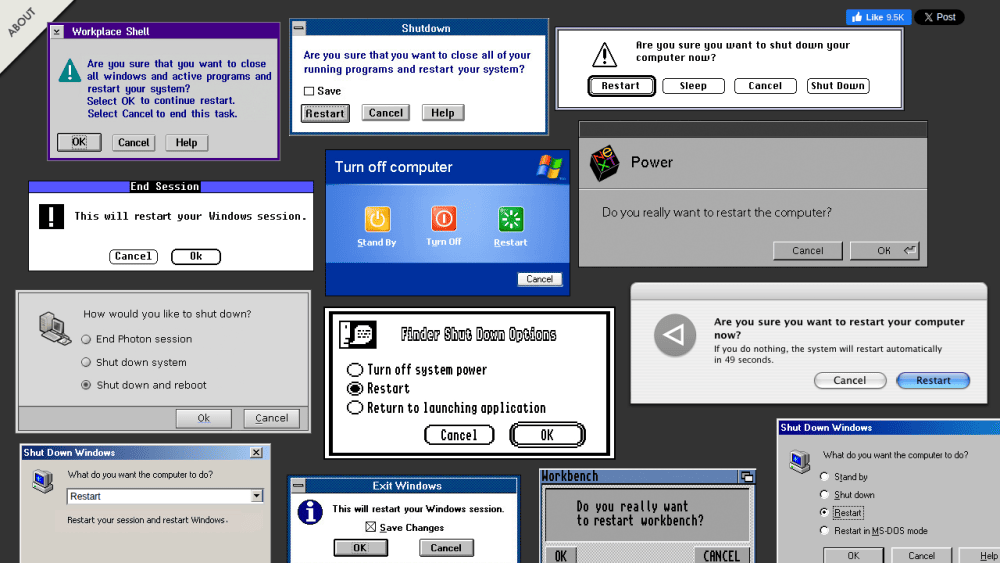
Task: Click Help in the Workplace Shell dialog
Action: click(x=186, y=142)
